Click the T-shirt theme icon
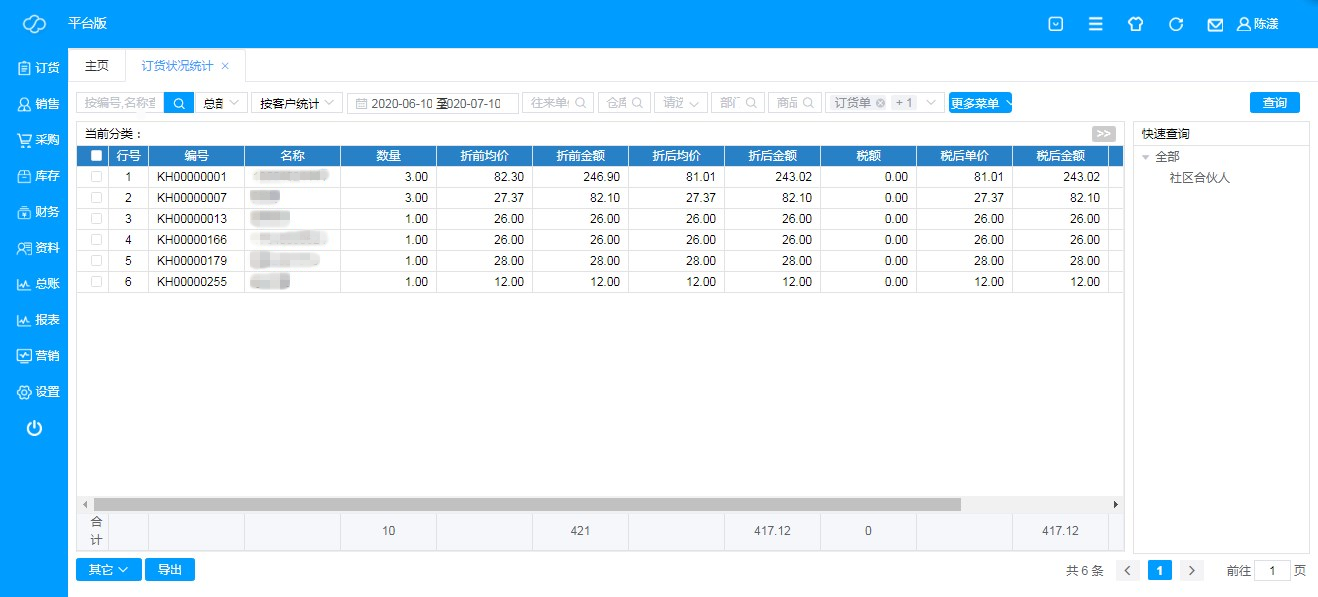1318x597 pixels. coord(1135,24)
